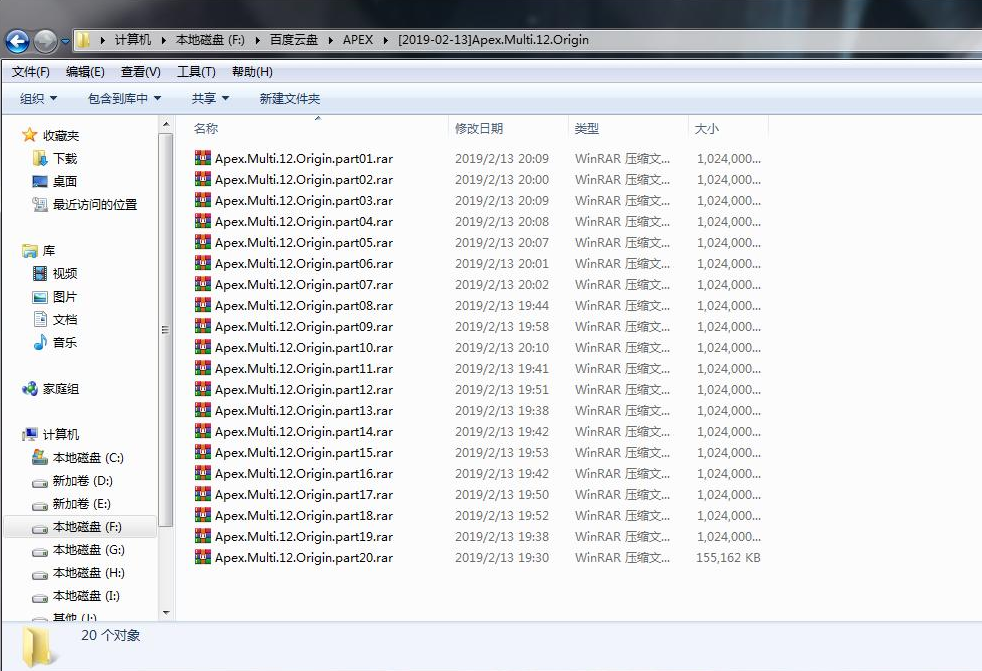Viewport: 982px width, 671px height.
Task: Select 本地磁盘 (F:) in the address breadcrumb
Action: [210, 40]
